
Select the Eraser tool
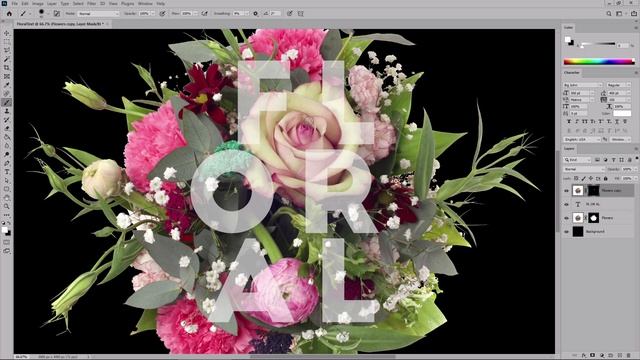[7, 129]
